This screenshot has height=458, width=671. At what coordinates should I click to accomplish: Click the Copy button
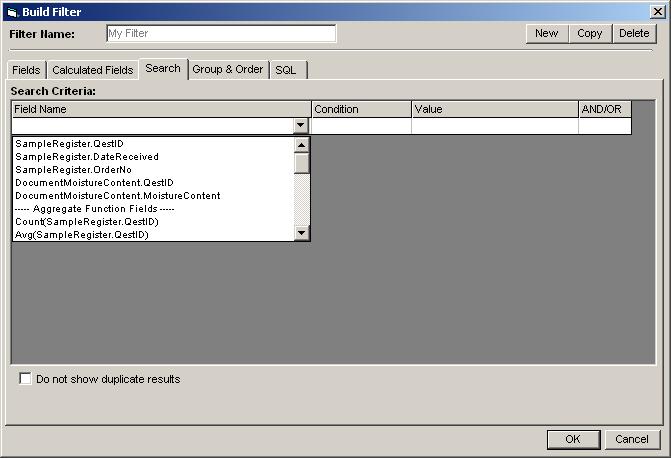coord(590,33)
